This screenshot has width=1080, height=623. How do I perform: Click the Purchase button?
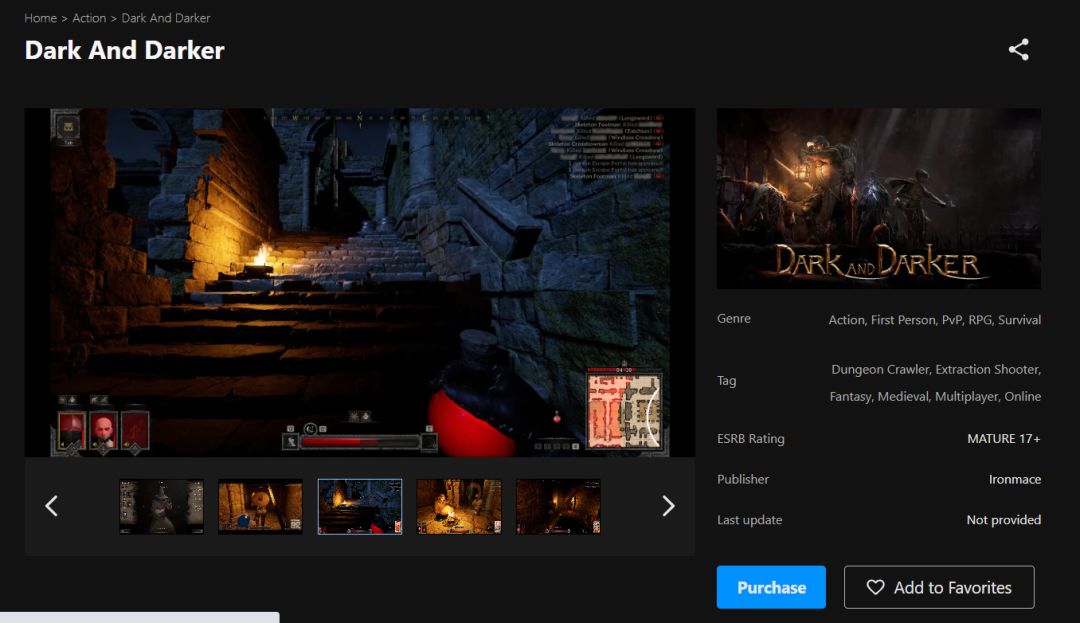pos(771,587)
